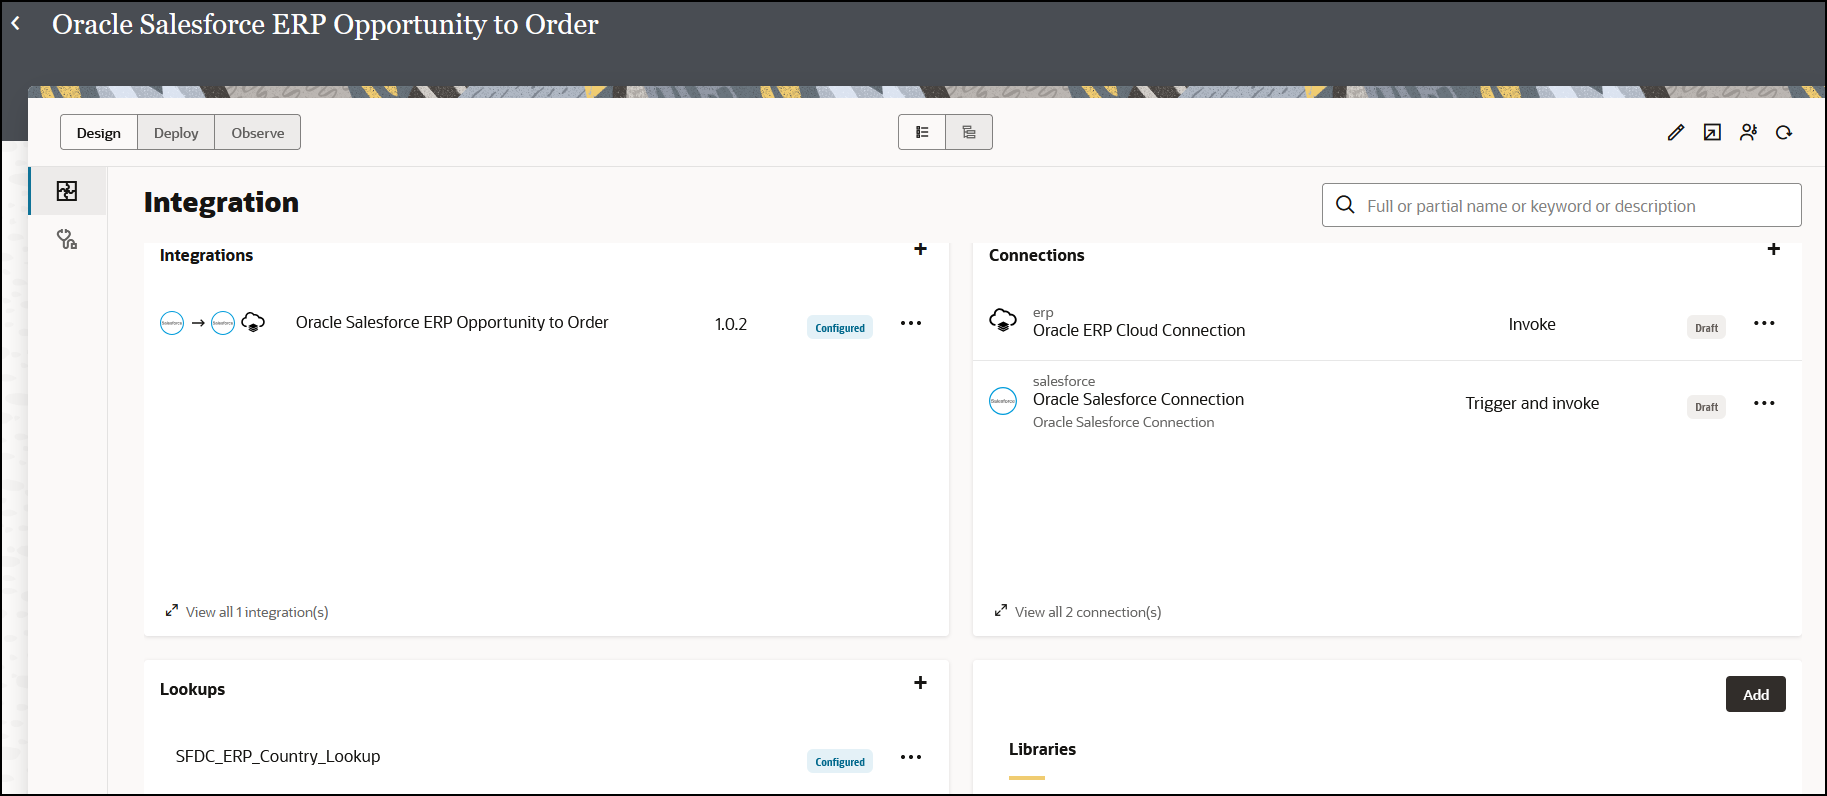Click the export arrow-box icon
Image resolution: width=1827 pixels, height=796 pixels.
pyautogui.click(x=1712, y=132)
